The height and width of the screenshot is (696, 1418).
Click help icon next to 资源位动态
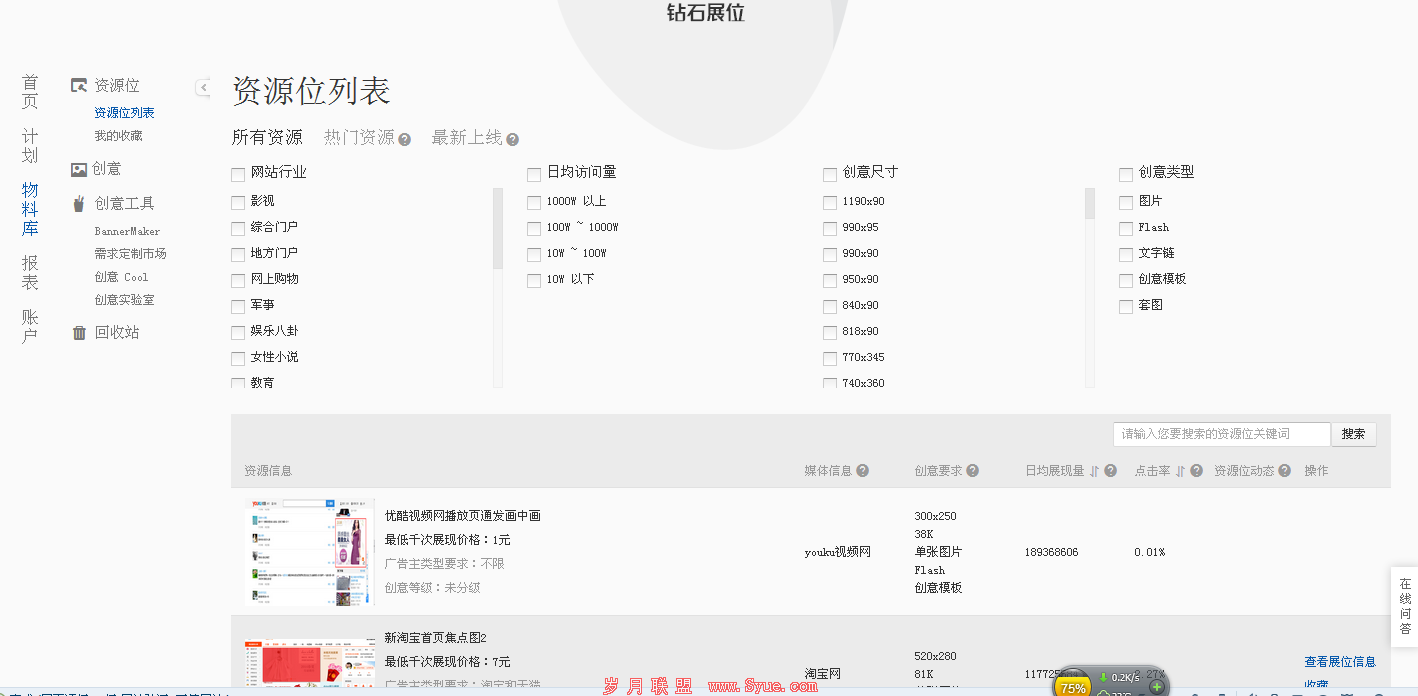pyautogui.click(x=1284, y=471)
